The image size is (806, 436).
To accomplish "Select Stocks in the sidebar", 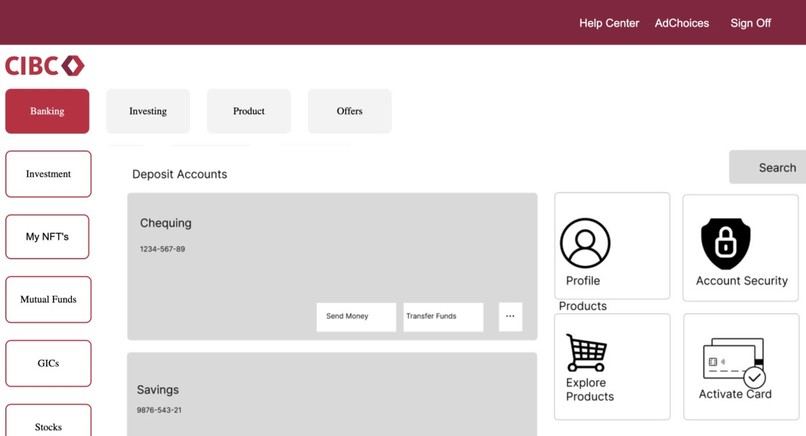I will tap(48, 421).
